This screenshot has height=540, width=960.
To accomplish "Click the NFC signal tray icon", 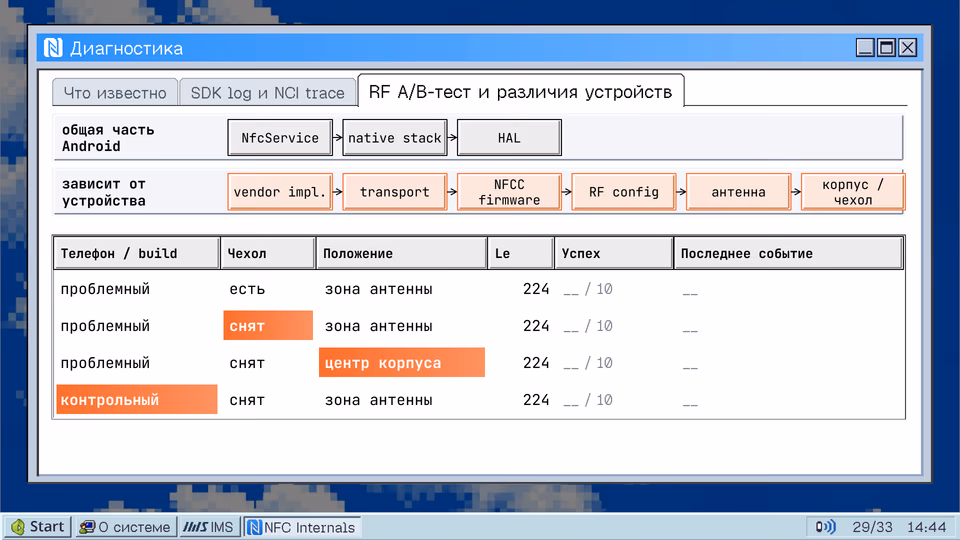I will 825,527.
